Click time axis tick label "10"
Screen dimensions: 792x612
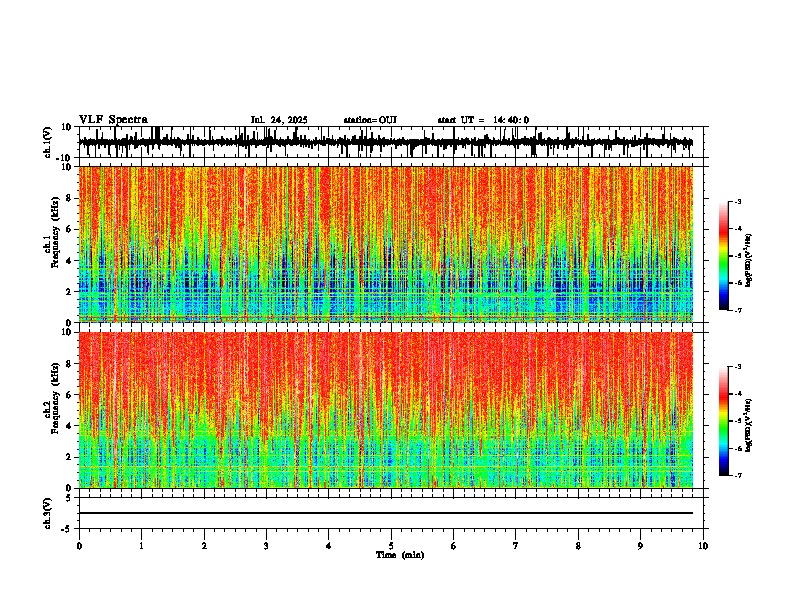pos(703,546)
